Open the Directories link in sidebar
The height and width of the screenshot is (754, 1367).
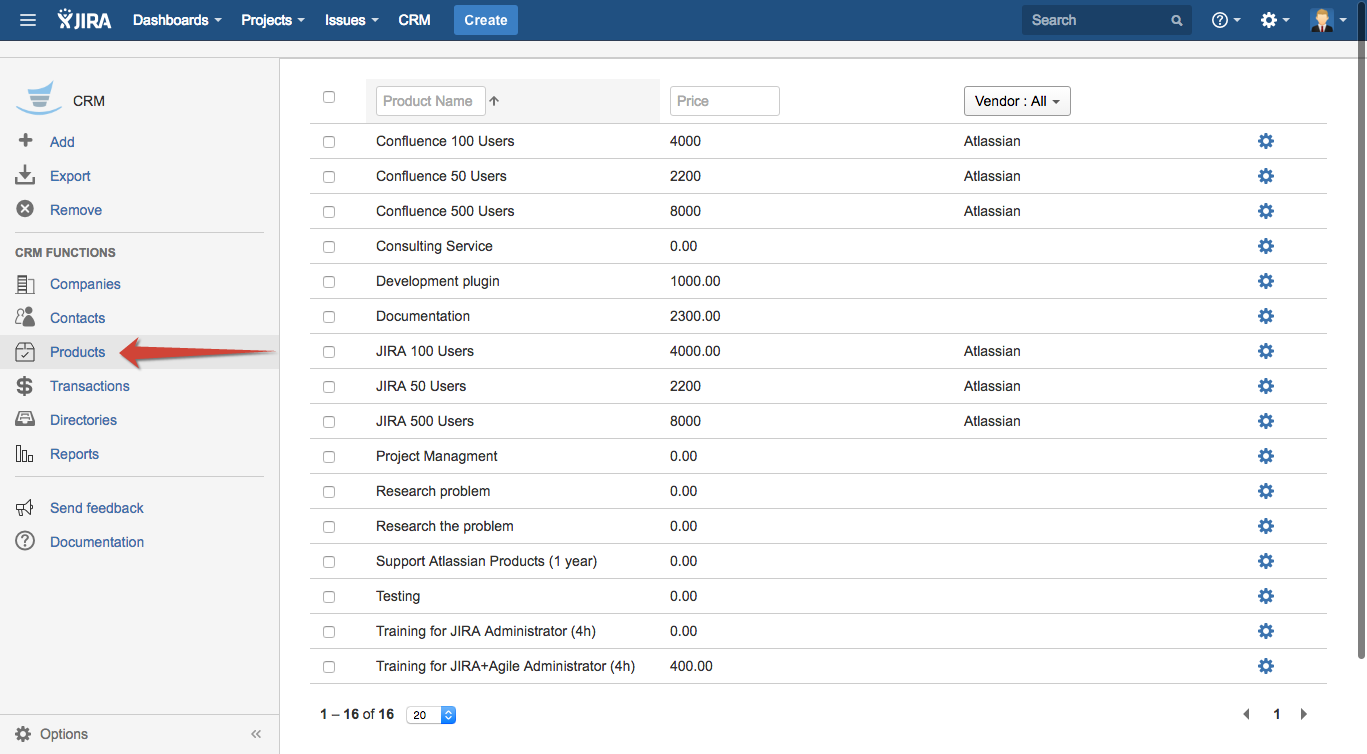click(83, 420)
